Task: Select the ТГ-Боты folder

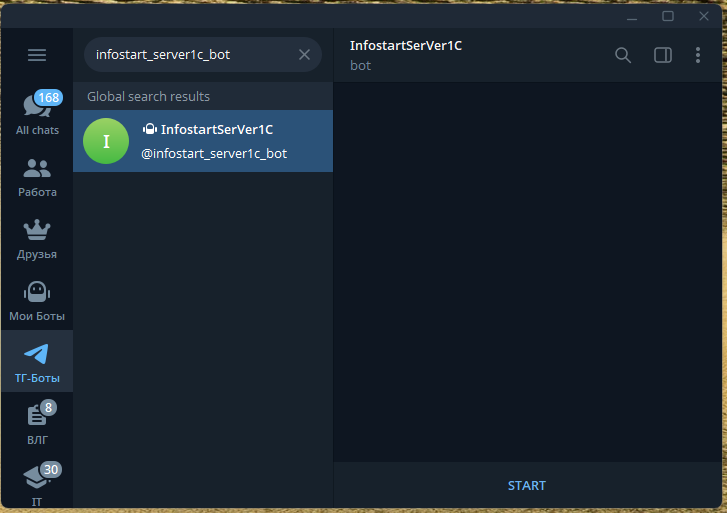Action: [37, 361]
